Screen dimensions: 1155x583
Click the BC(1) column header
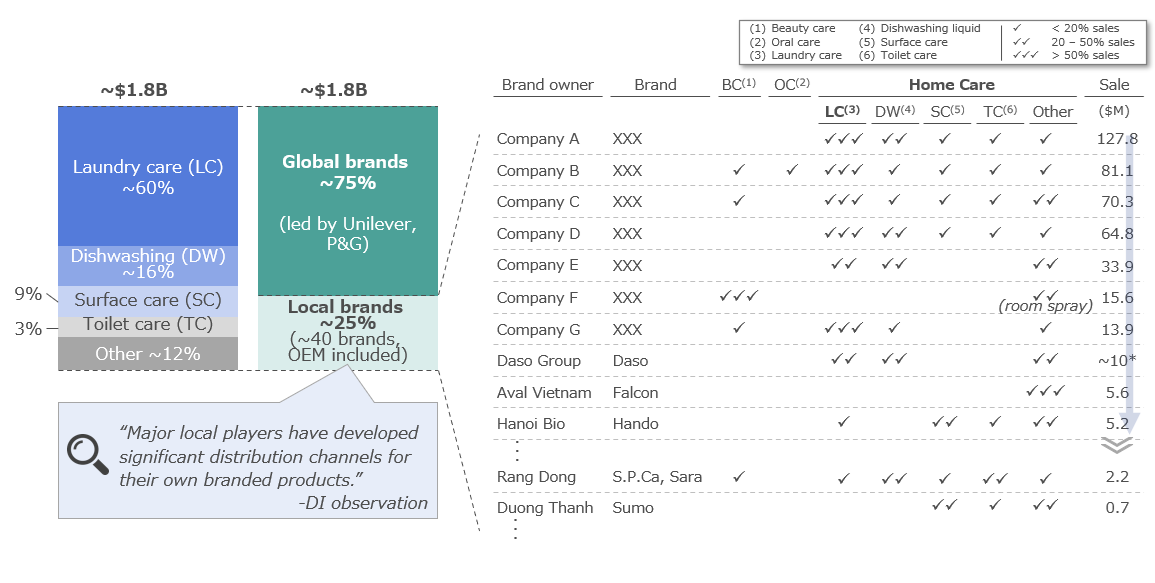click(x=739, y=85)
